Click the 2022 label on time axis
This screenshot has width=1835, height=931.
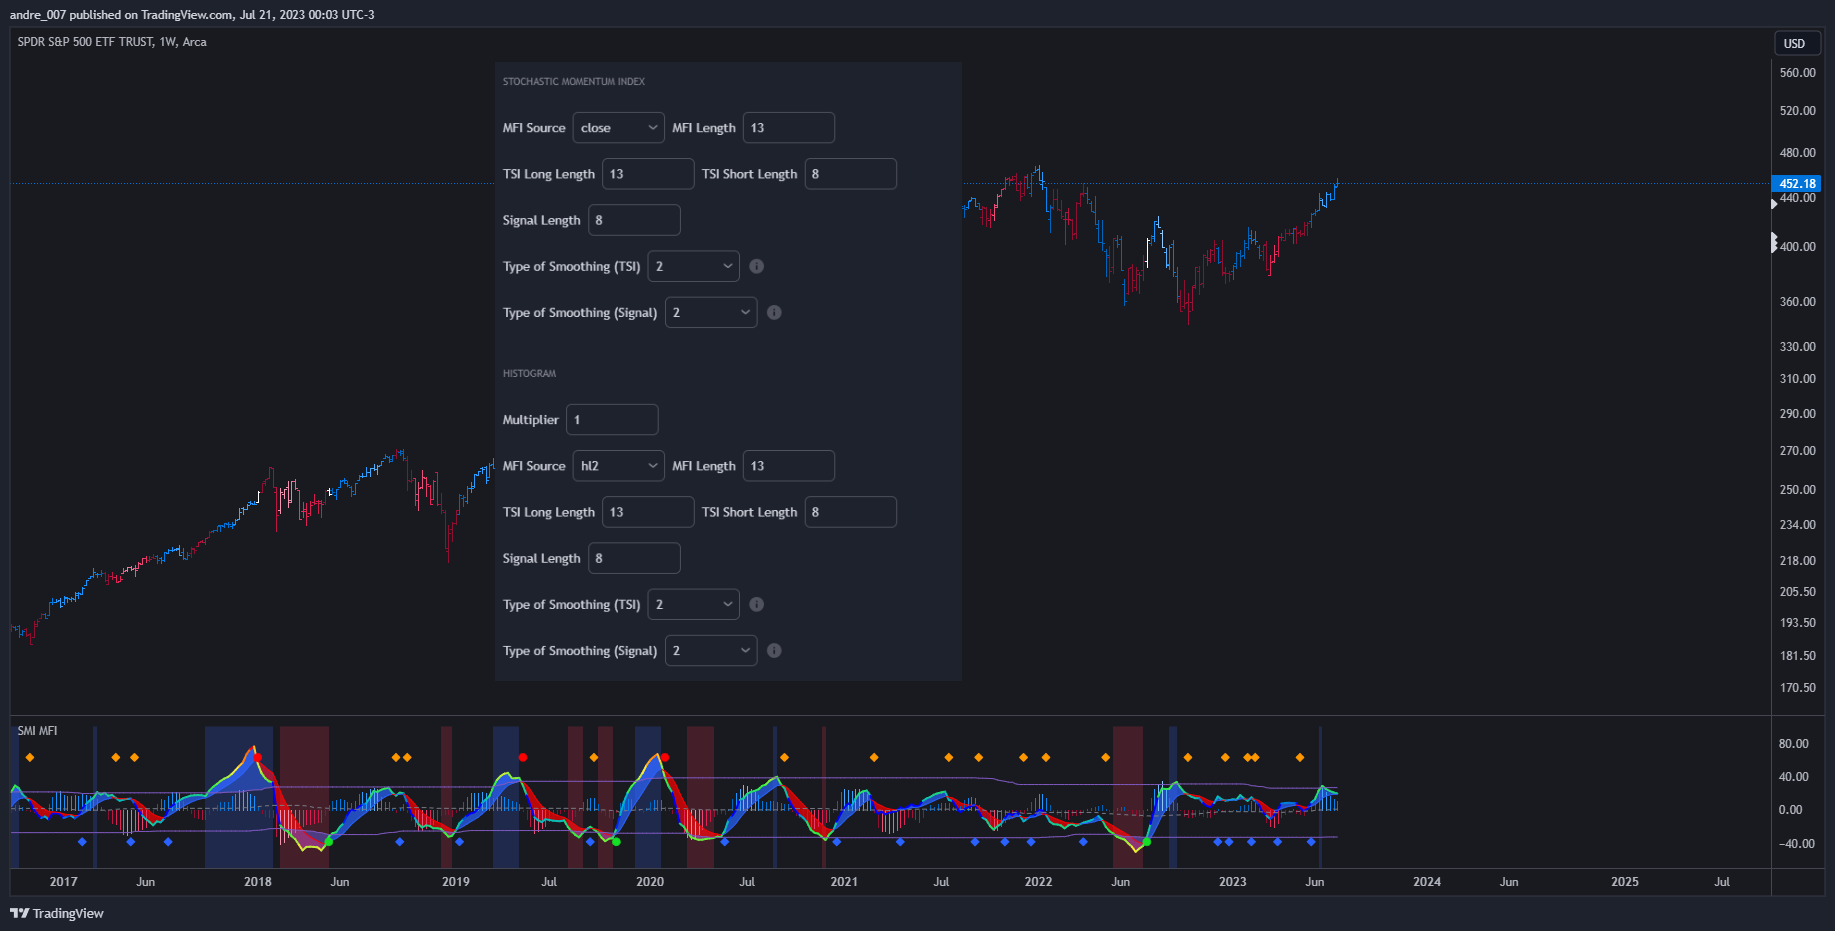point(1038,882)
